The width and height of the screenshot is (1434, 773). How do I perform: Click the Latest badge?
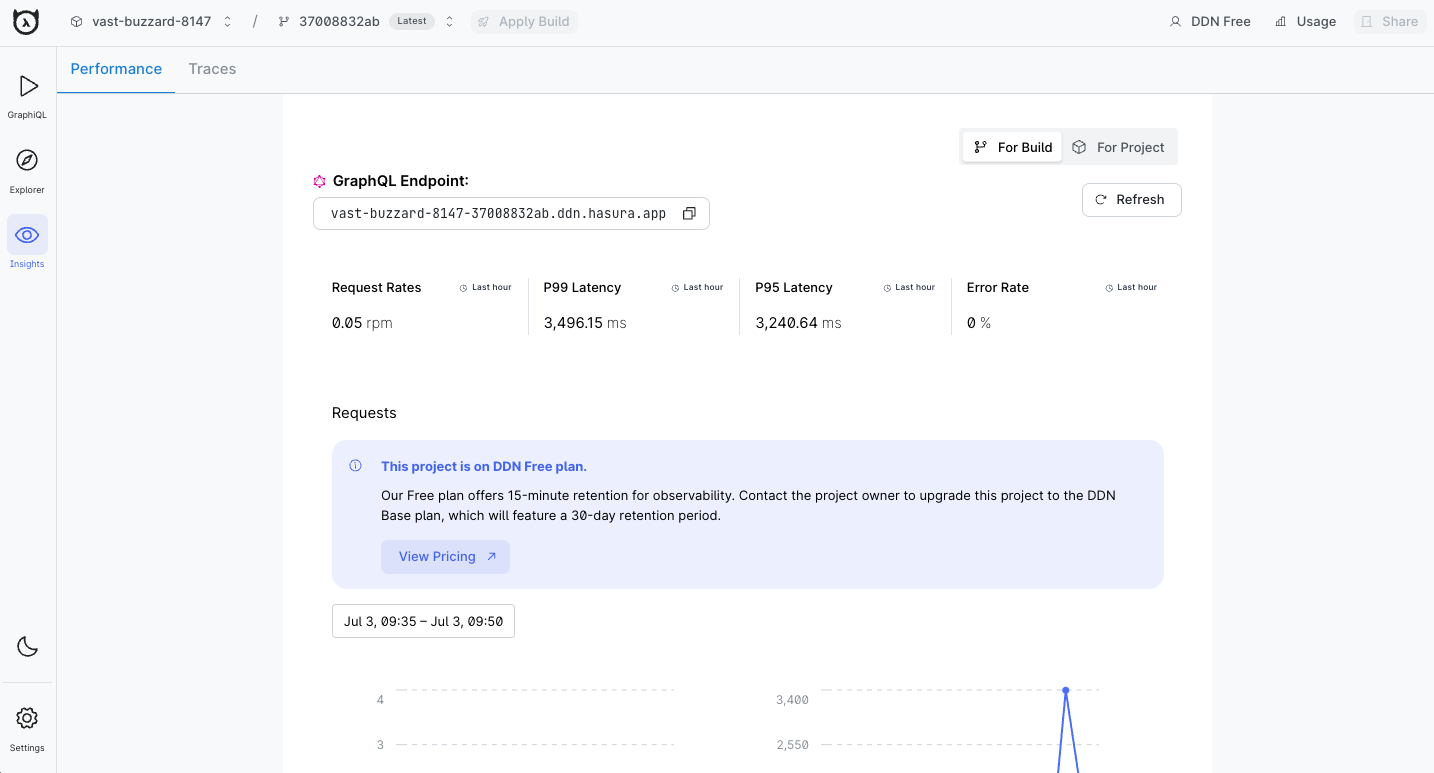point(412,21)
